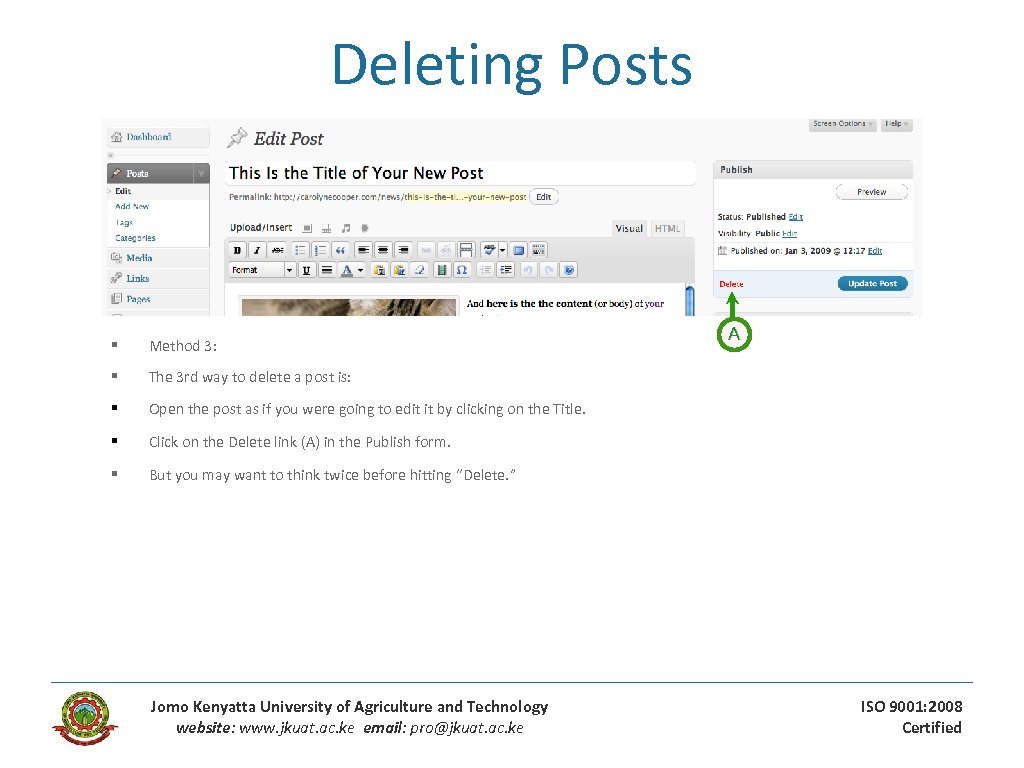Switch to the HTML editor tab
This screenshot has width=1024, height=768.
point(667,228)
